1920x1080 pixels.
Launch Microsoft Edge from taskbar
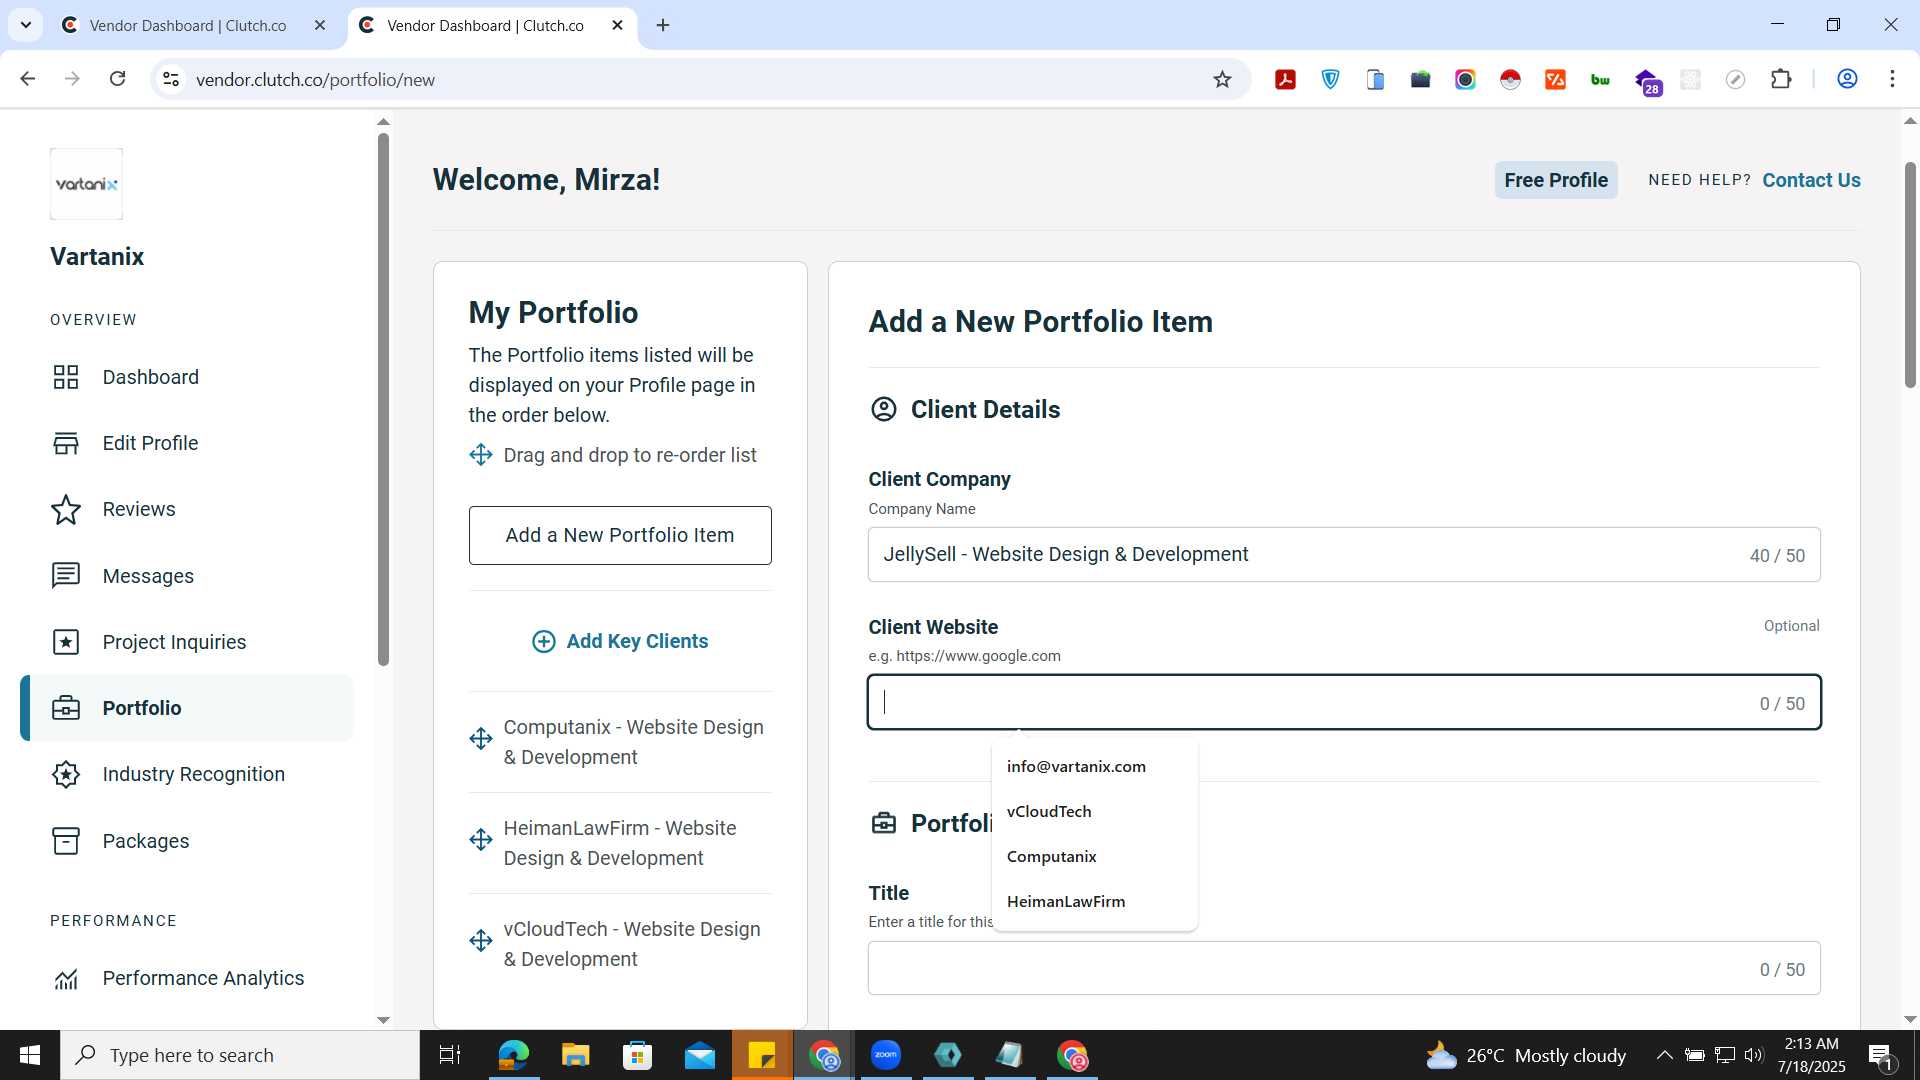click(x=513, y=1055)
